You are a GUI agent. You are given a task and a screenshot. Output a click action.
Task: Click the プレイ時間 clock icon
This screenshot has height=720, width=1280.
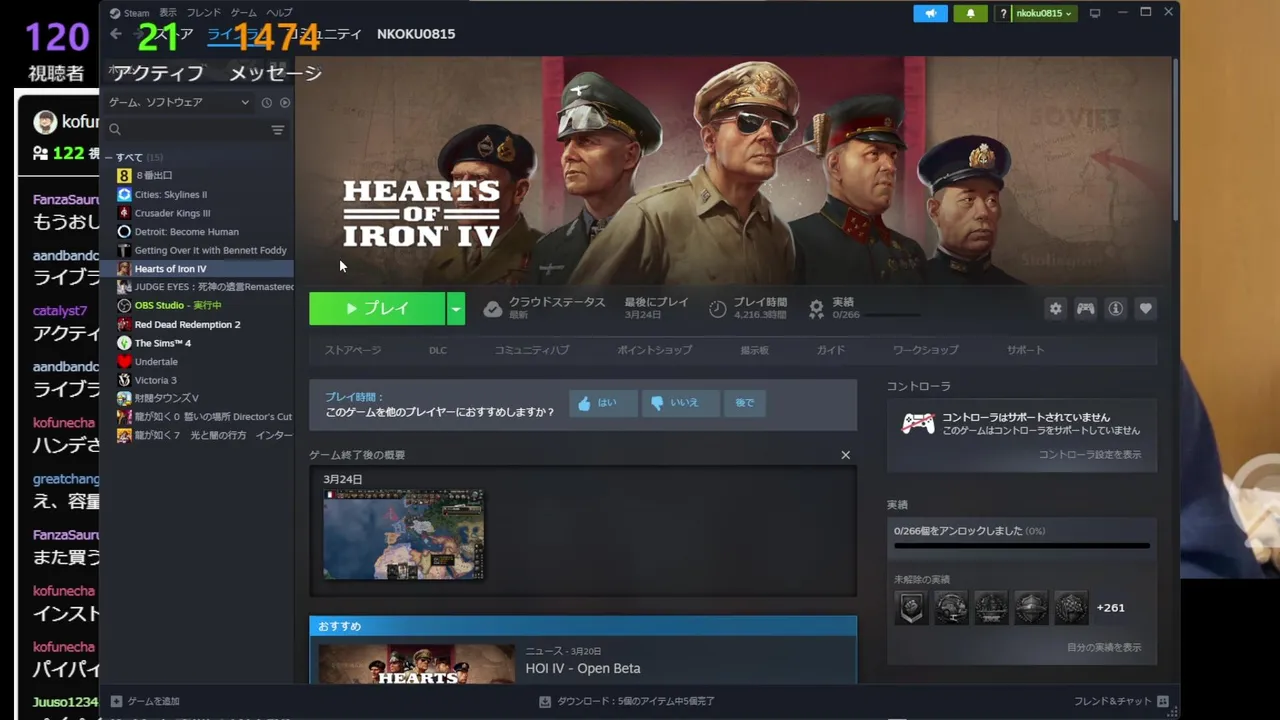coord(718,309)
